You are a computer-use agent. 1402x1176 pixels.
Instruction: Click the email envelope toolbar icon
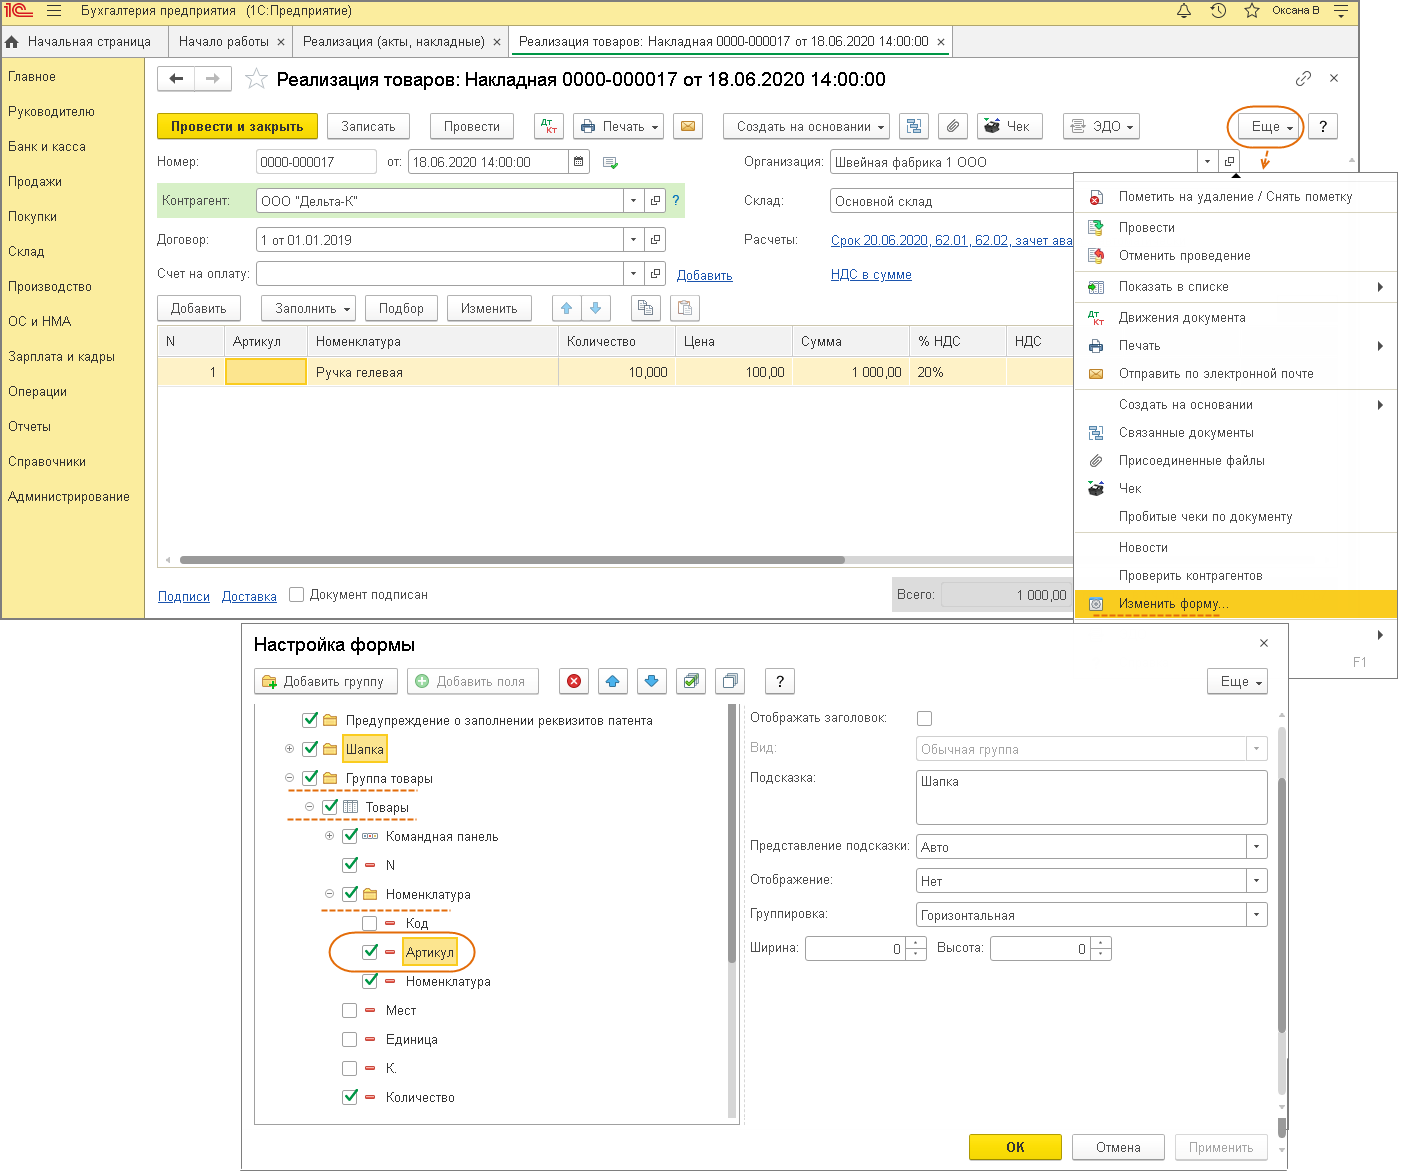click(x=688, y=126)
